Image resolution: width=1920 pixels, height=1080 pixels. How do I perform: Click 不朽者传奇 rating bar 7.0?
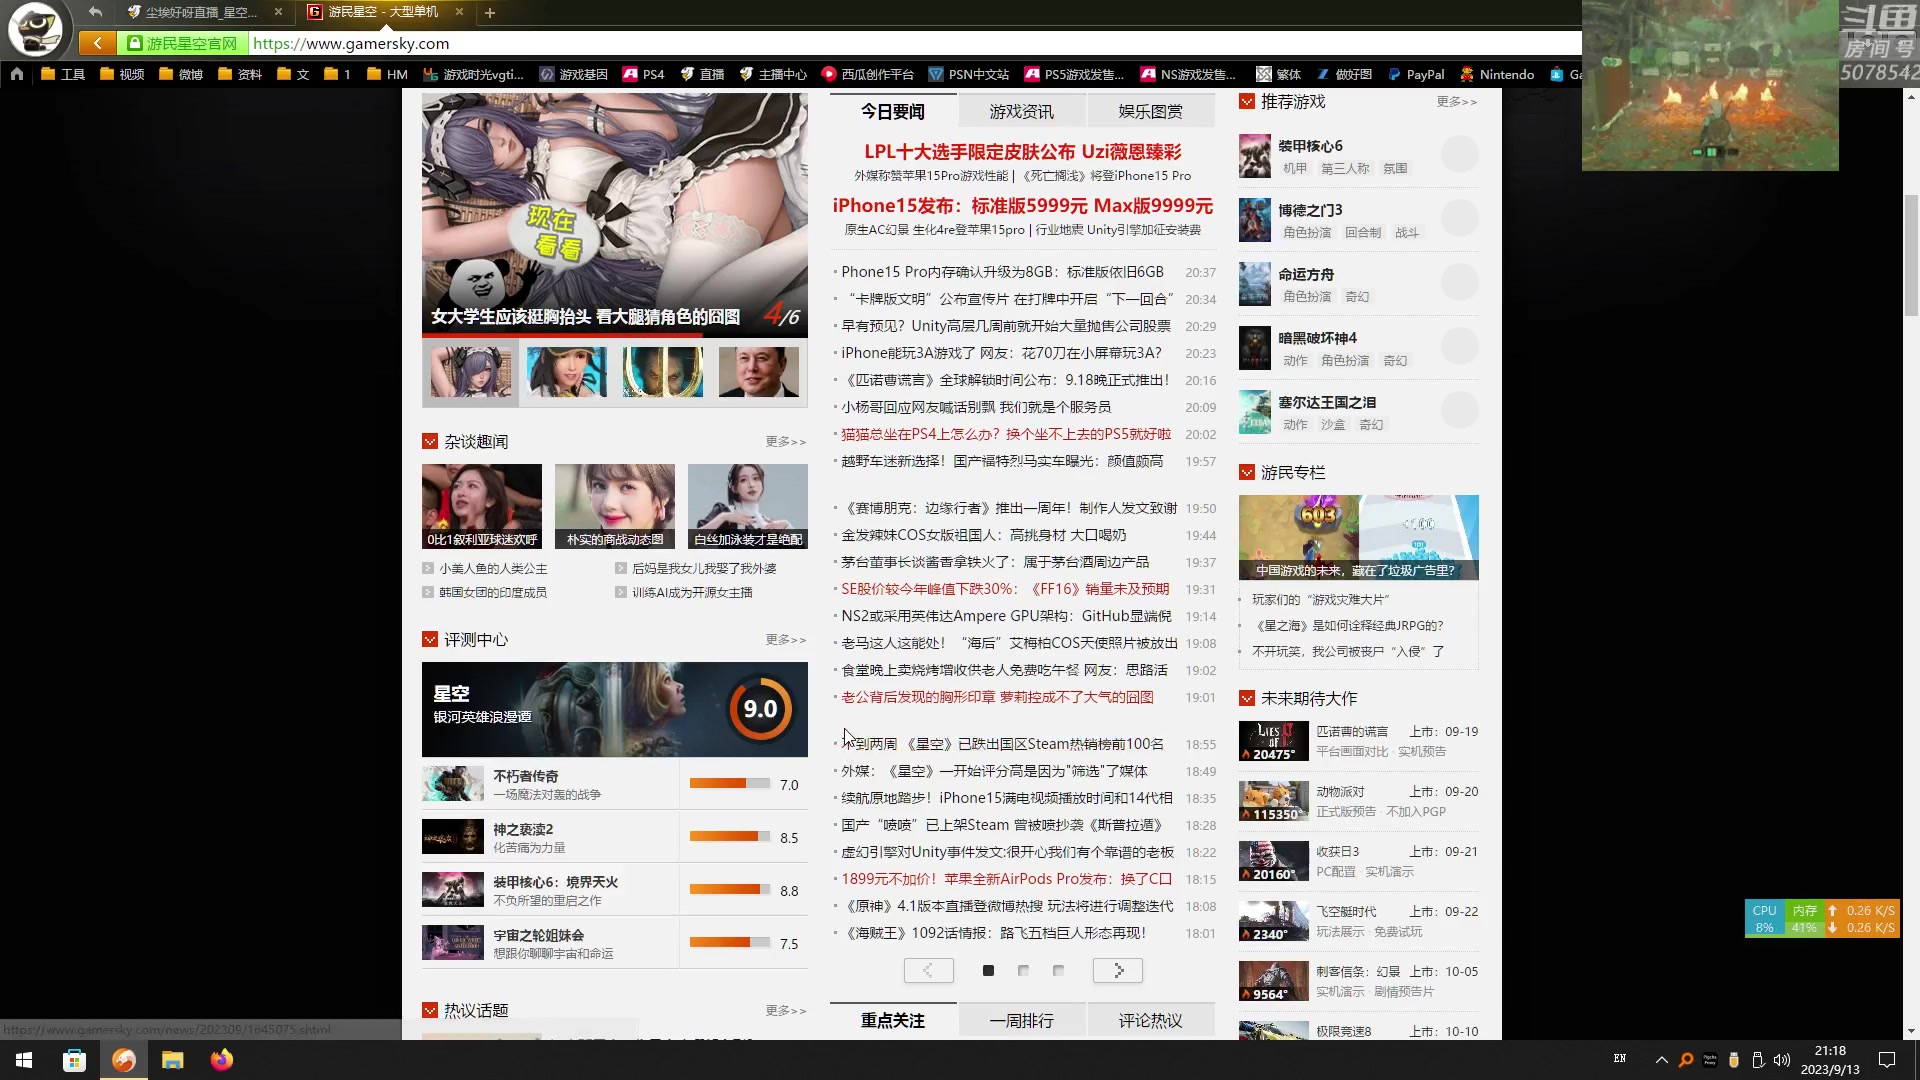(730, 784)
